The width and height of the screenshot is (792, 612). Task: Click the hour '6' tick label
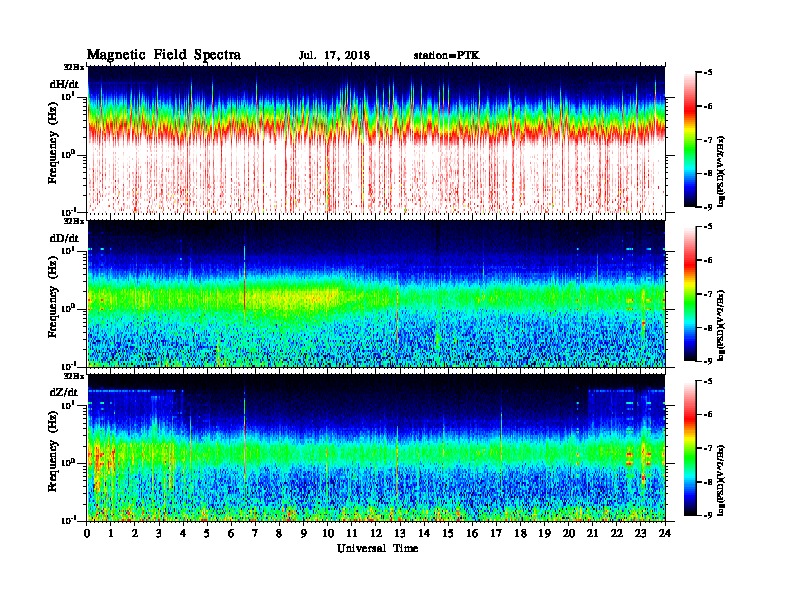pos(231,533)
